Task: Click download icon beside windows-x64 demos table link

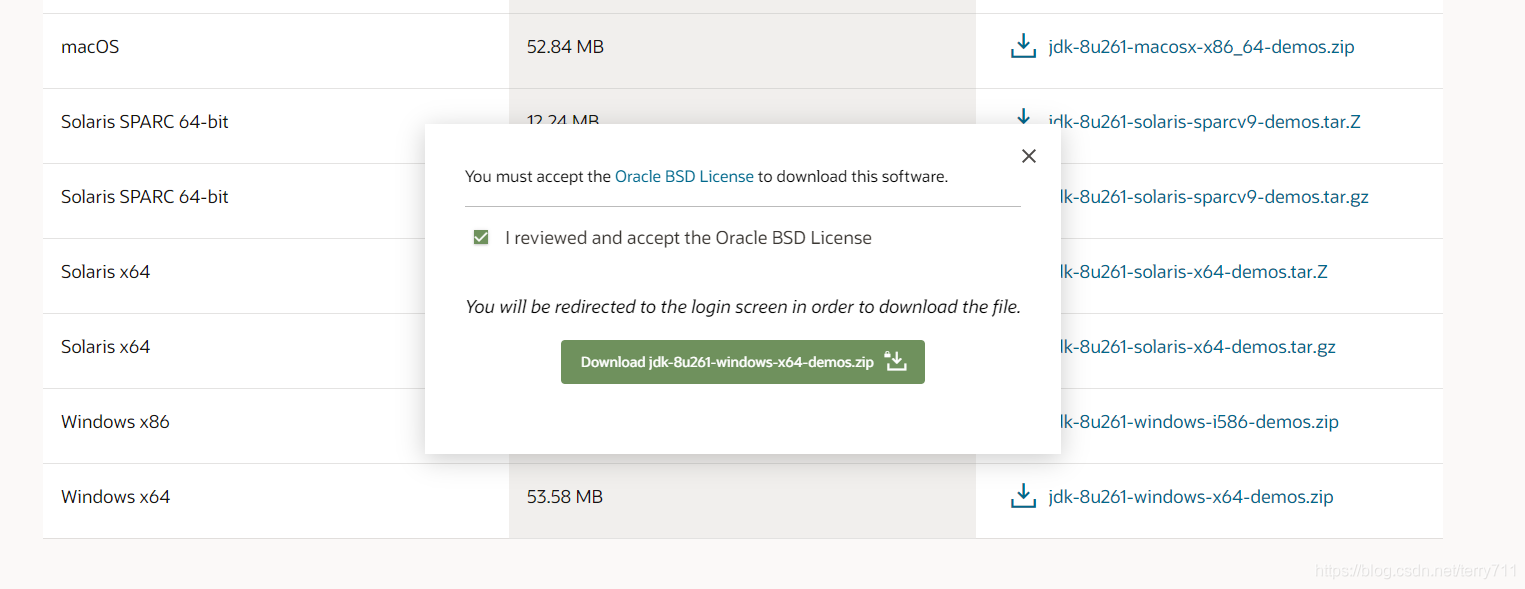Action: pos(1023,496)
